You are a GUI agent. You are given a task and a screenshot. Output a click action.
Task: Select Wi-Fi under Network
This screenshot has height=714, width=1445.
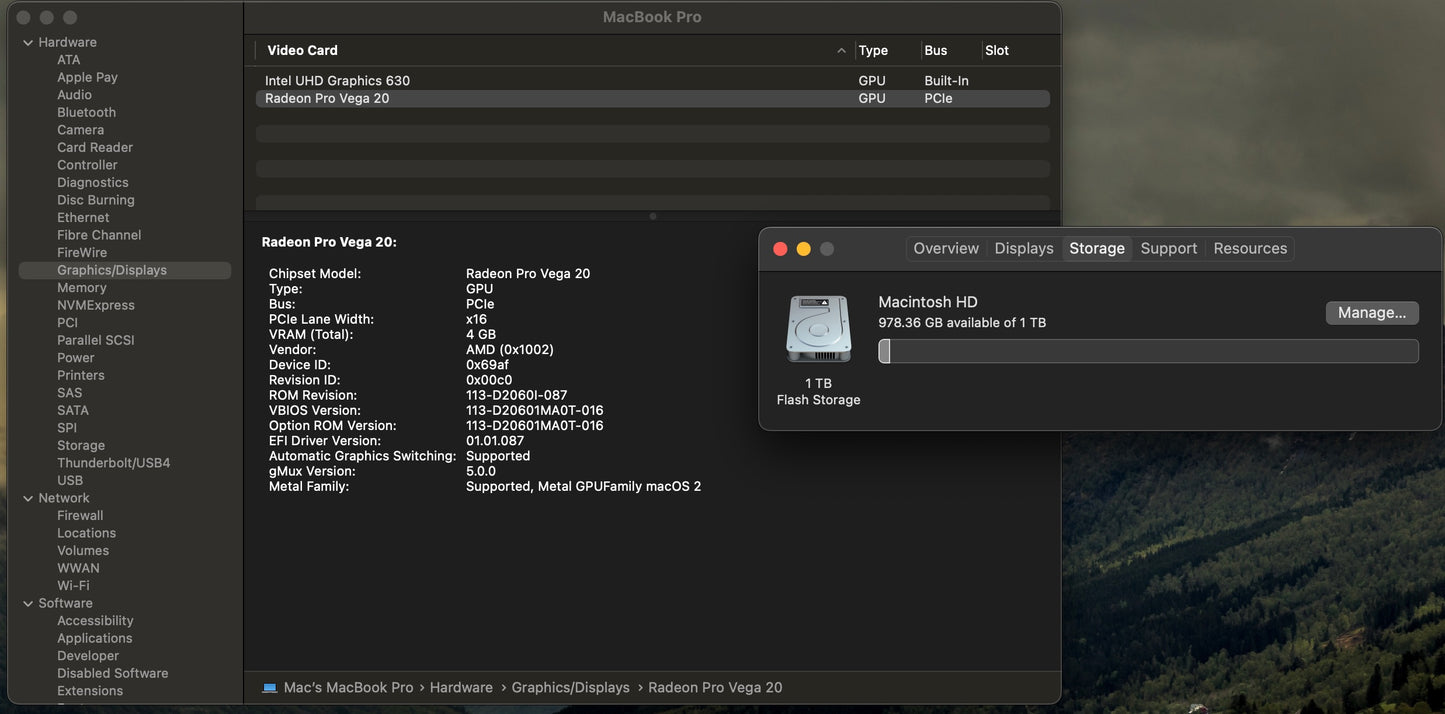tap(73, 586)
